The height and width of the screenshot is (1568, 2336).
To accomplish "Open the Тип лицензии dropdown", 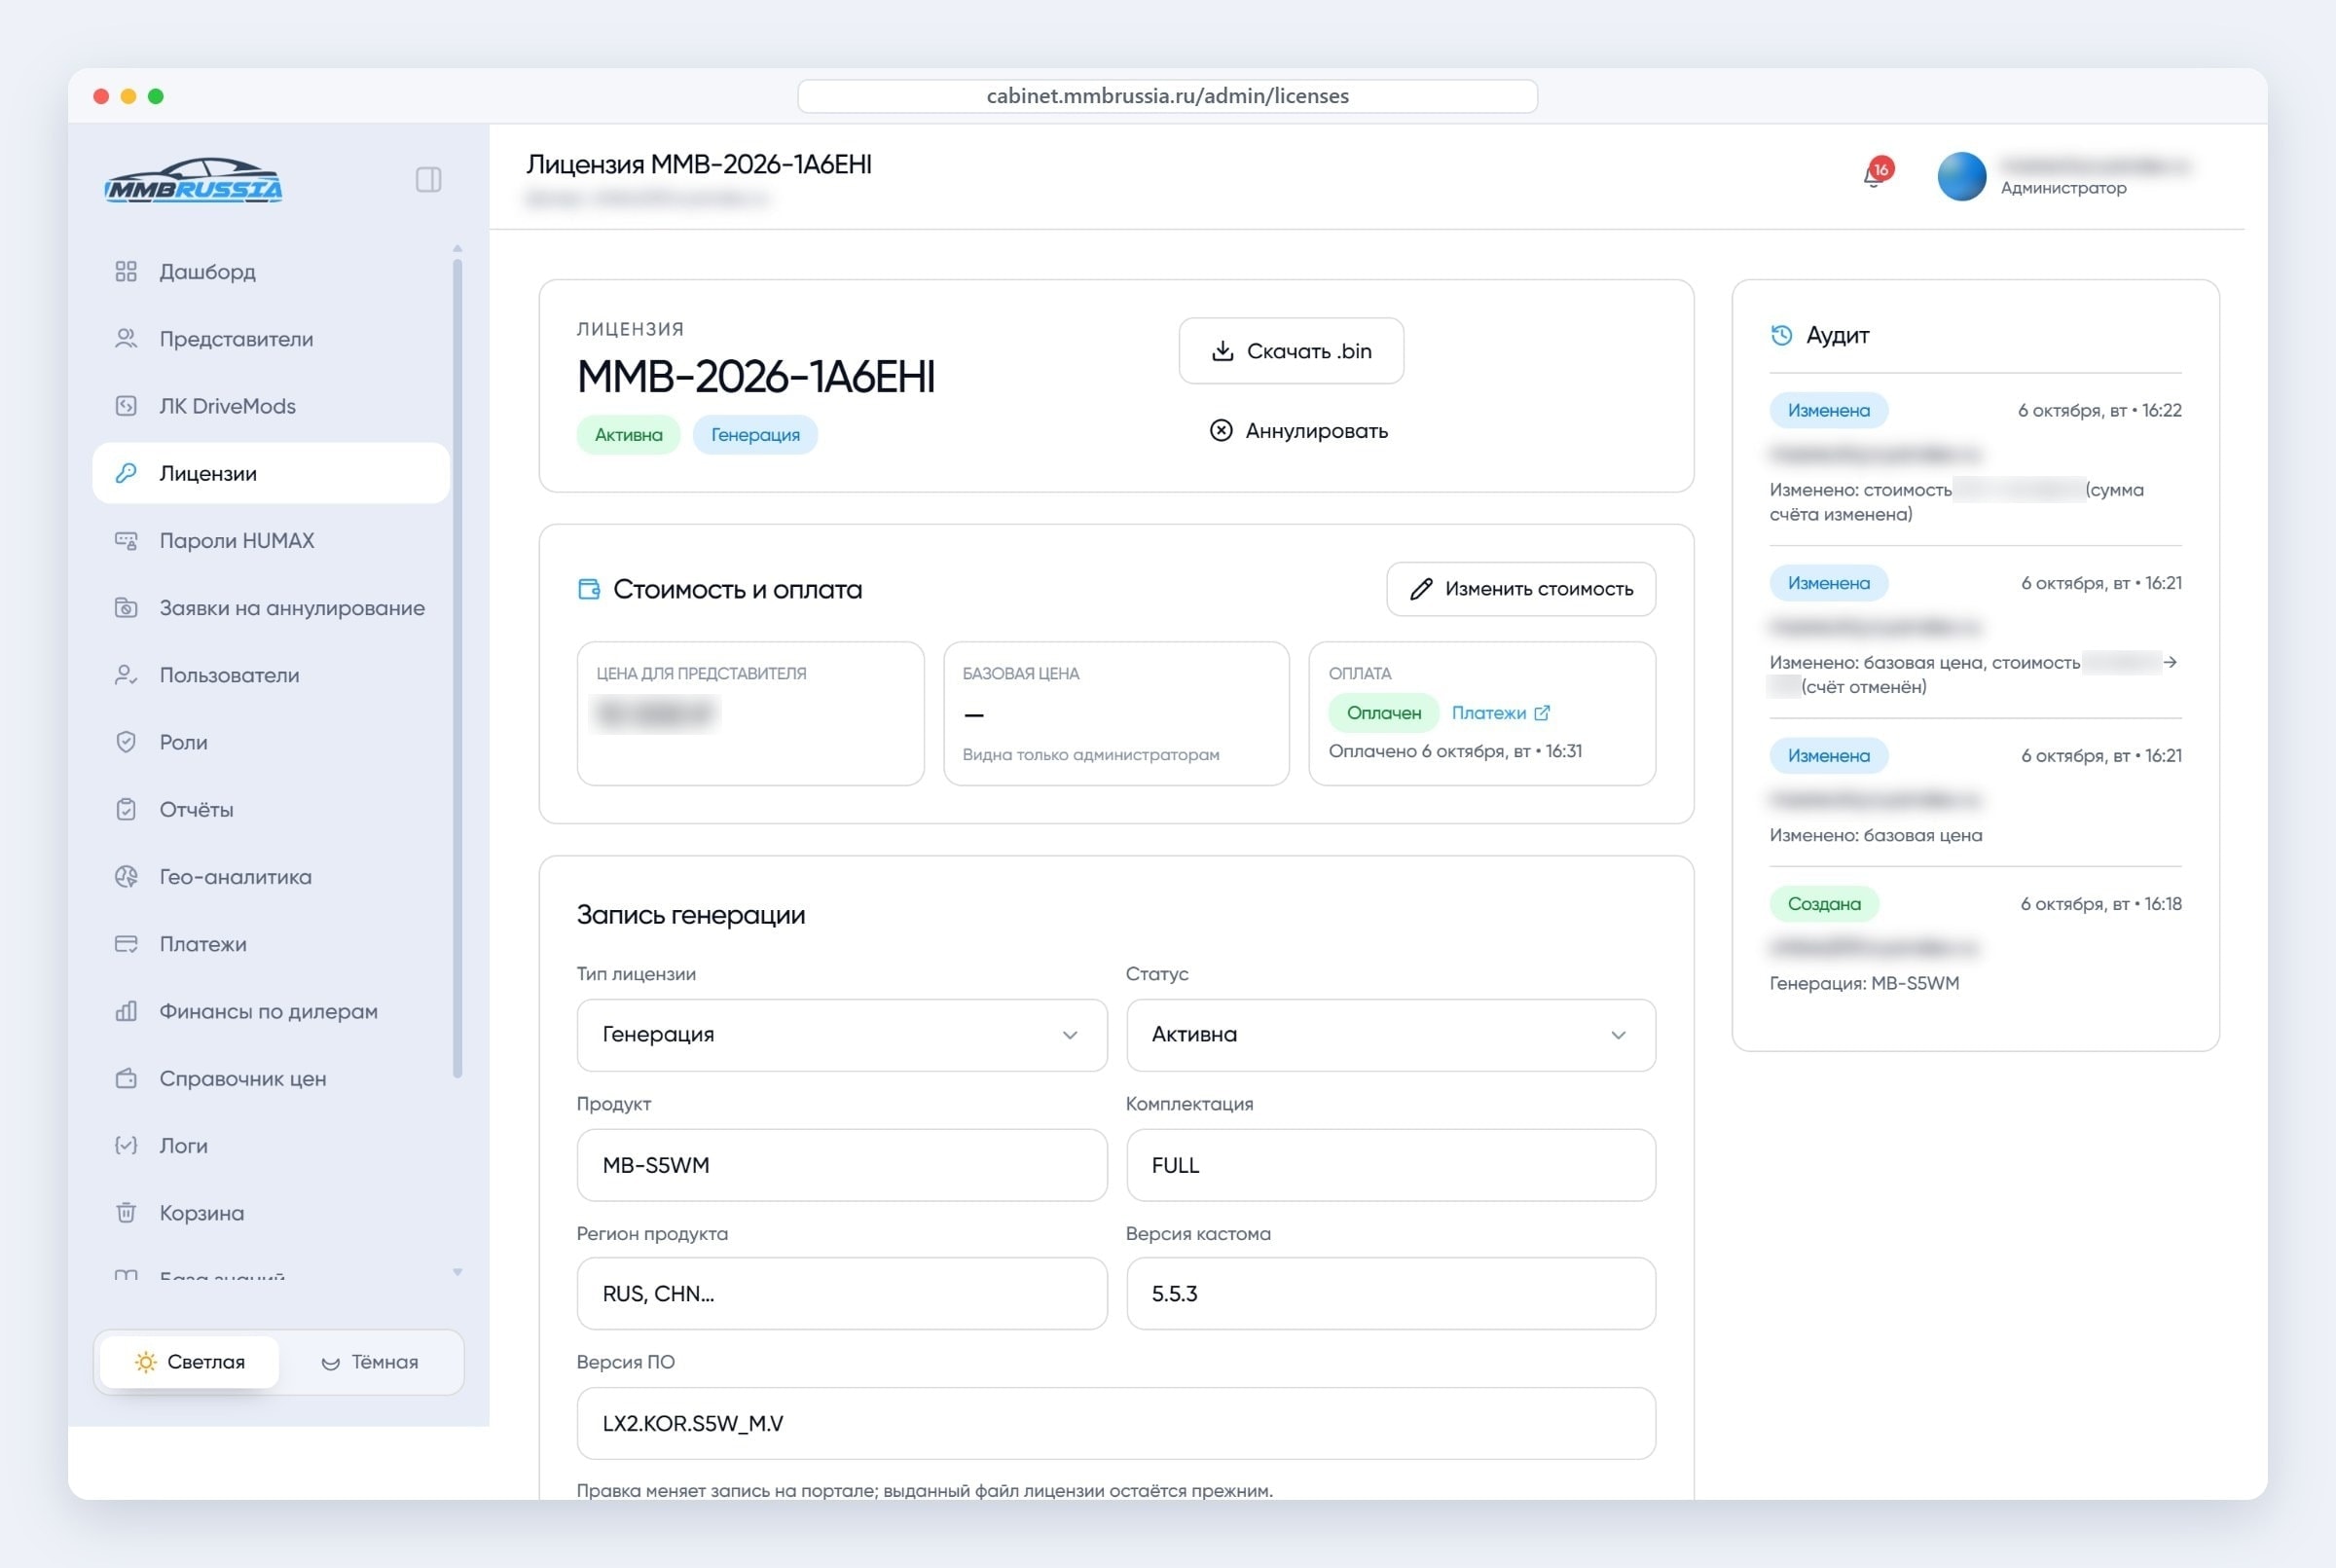I will point(841,1035).
